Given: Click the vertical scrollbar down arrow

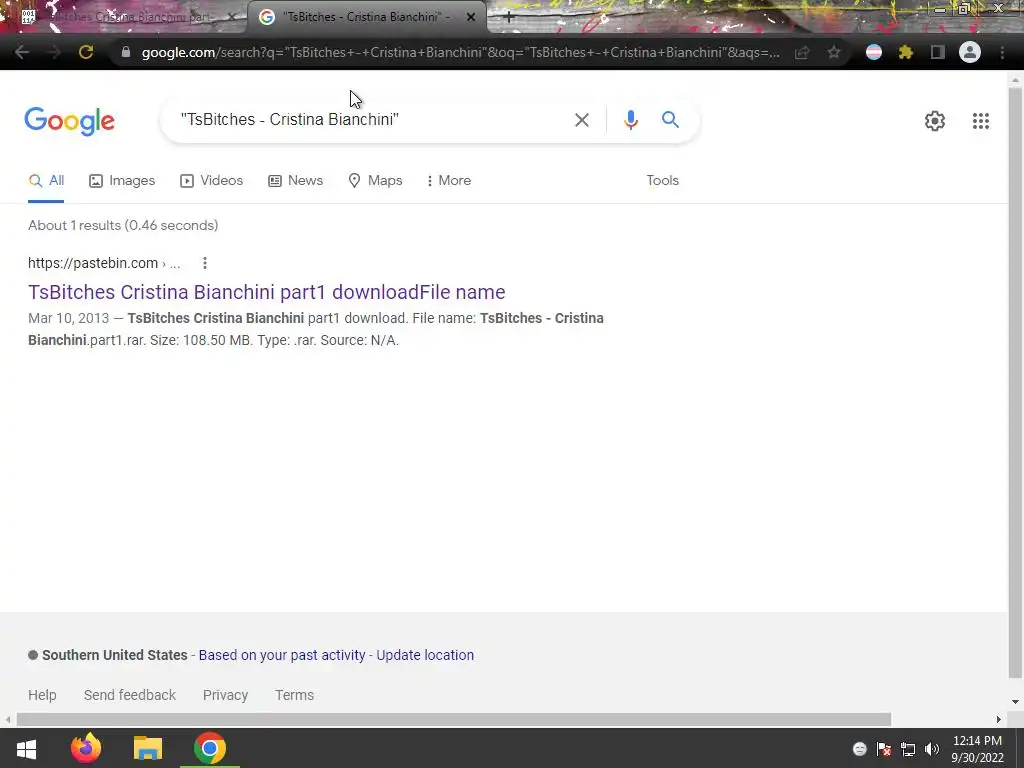Looking at the screenshot, I should [x=1016, y=702].
